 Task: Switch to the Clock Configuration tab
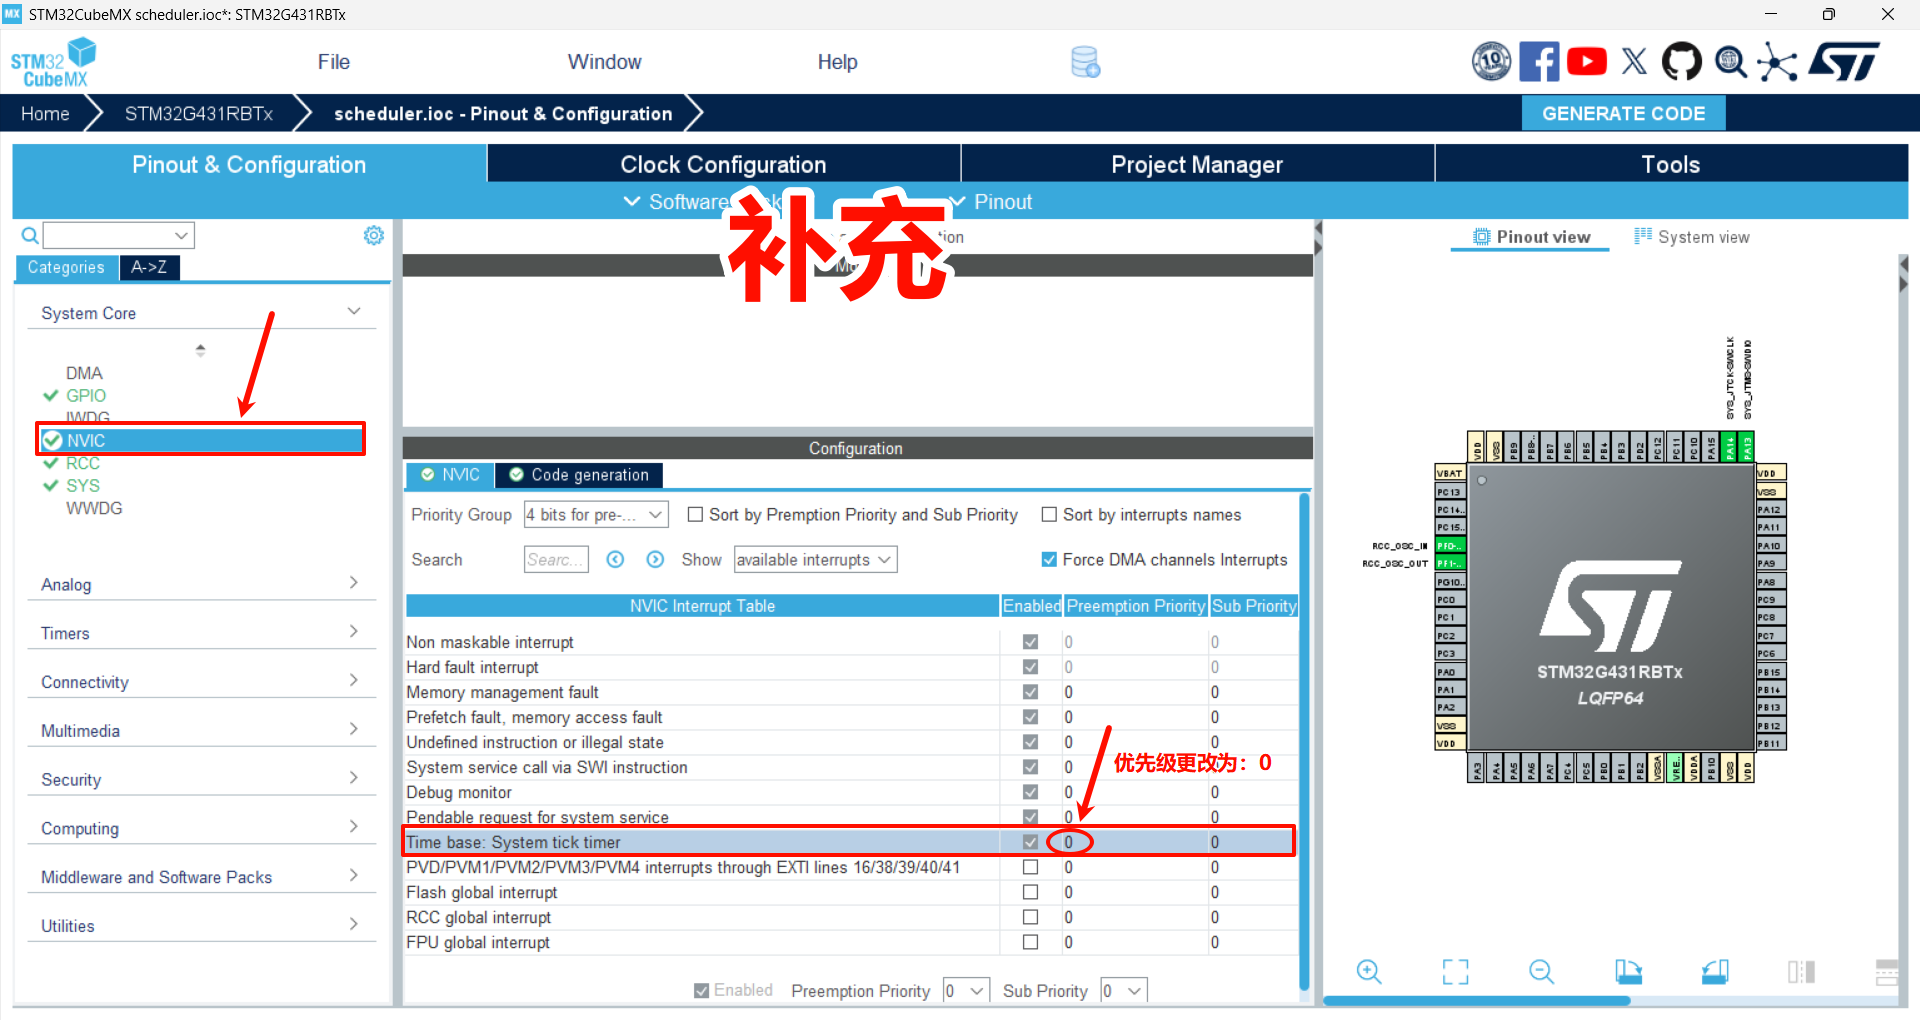pyautogui.click(x=724, y=164)
